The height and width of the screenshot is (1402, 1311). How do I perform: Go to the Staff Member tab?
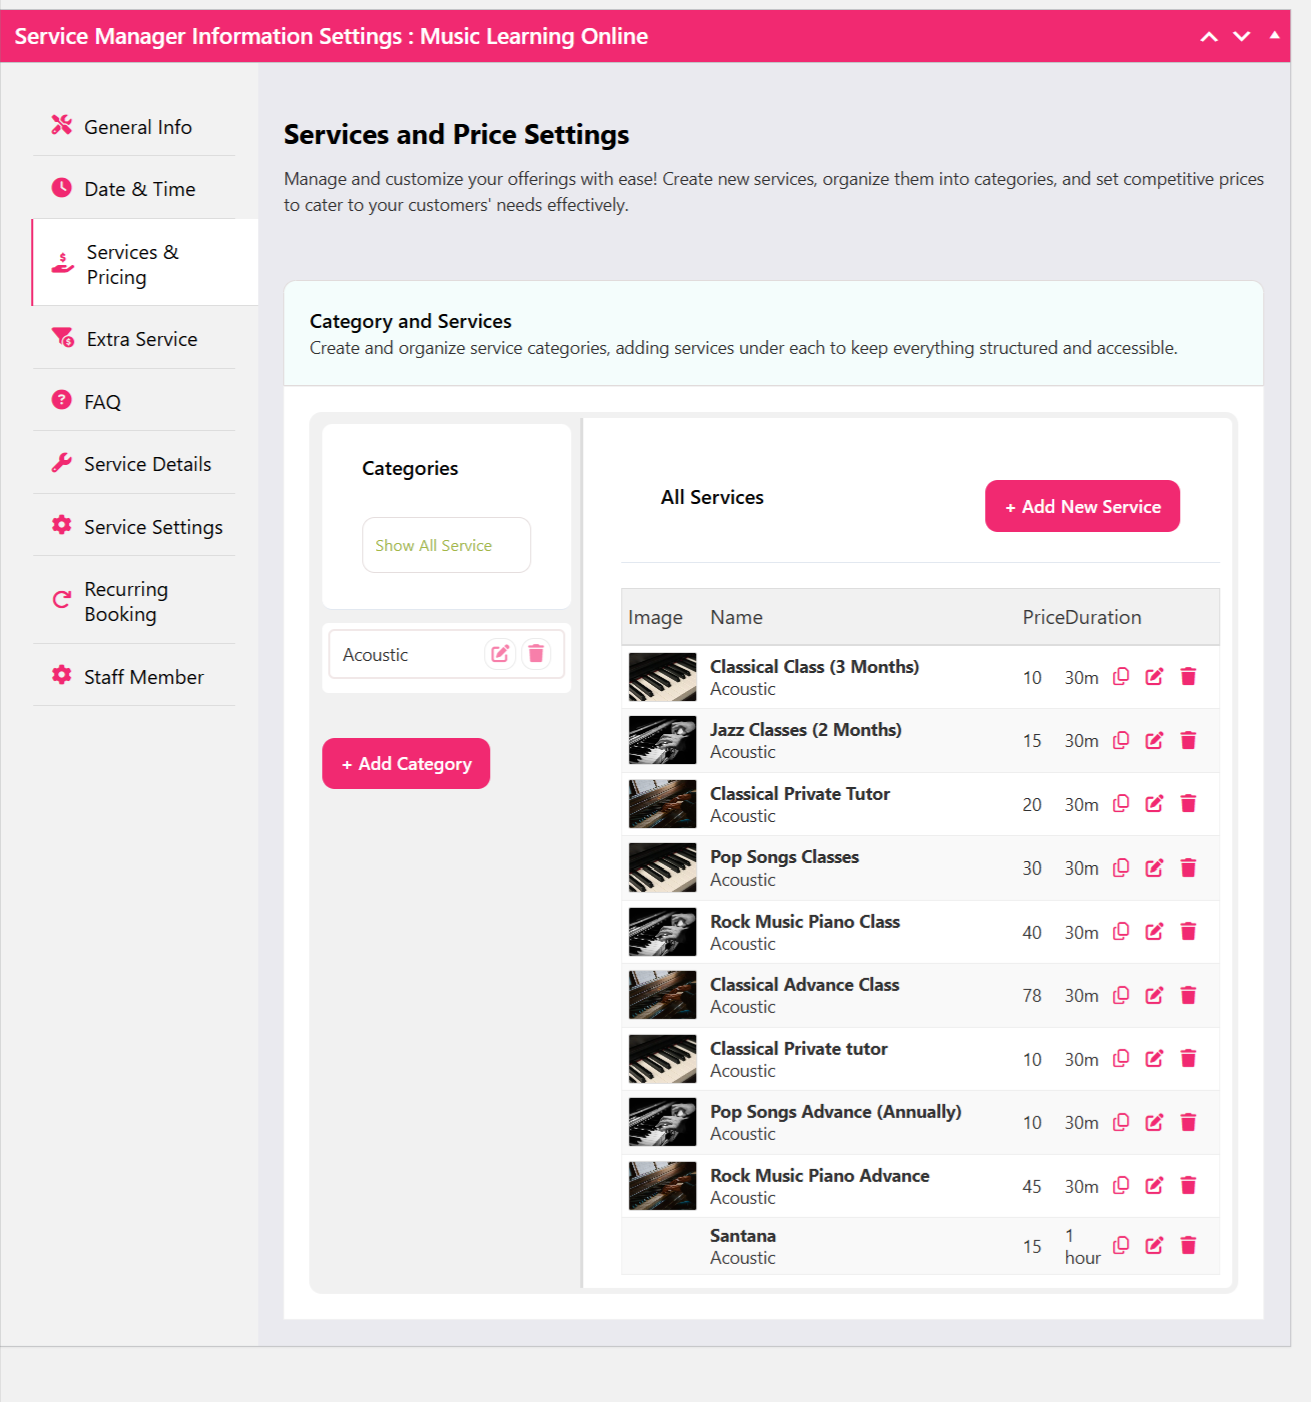143,677
